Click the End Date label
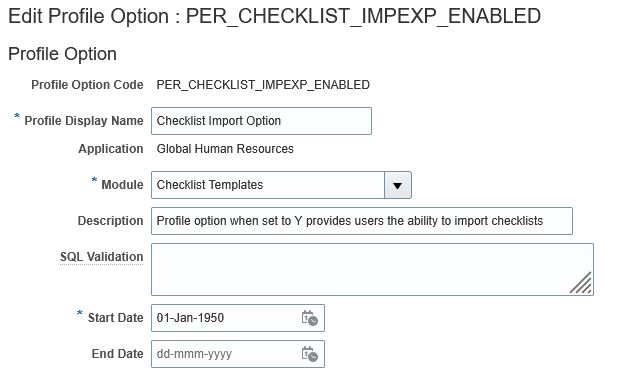627x378 pixels. (118, 354)
